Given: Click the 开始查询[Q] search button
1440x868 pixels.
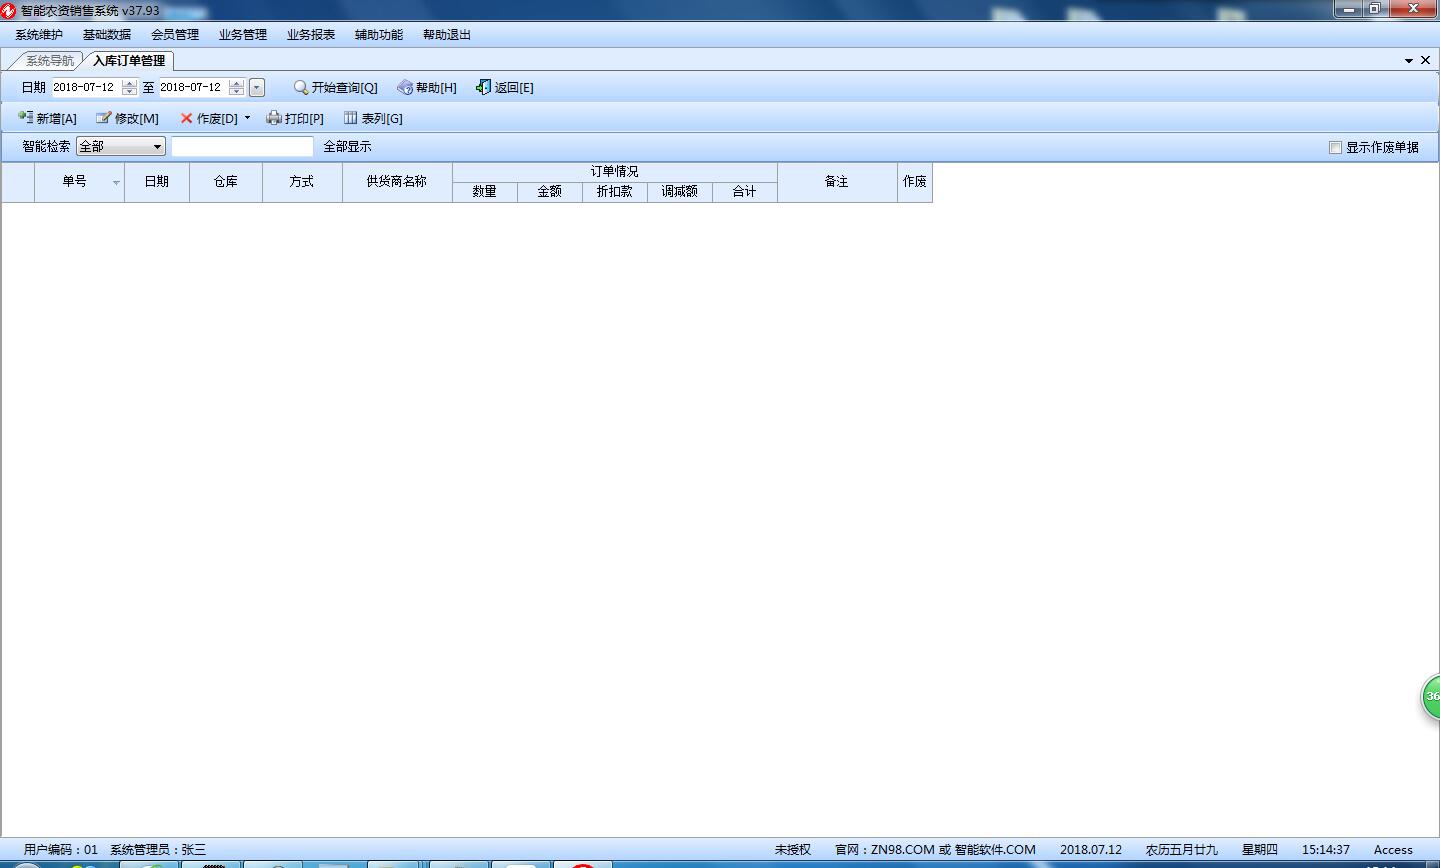Looking at the screenshot, I should [336, 88].
